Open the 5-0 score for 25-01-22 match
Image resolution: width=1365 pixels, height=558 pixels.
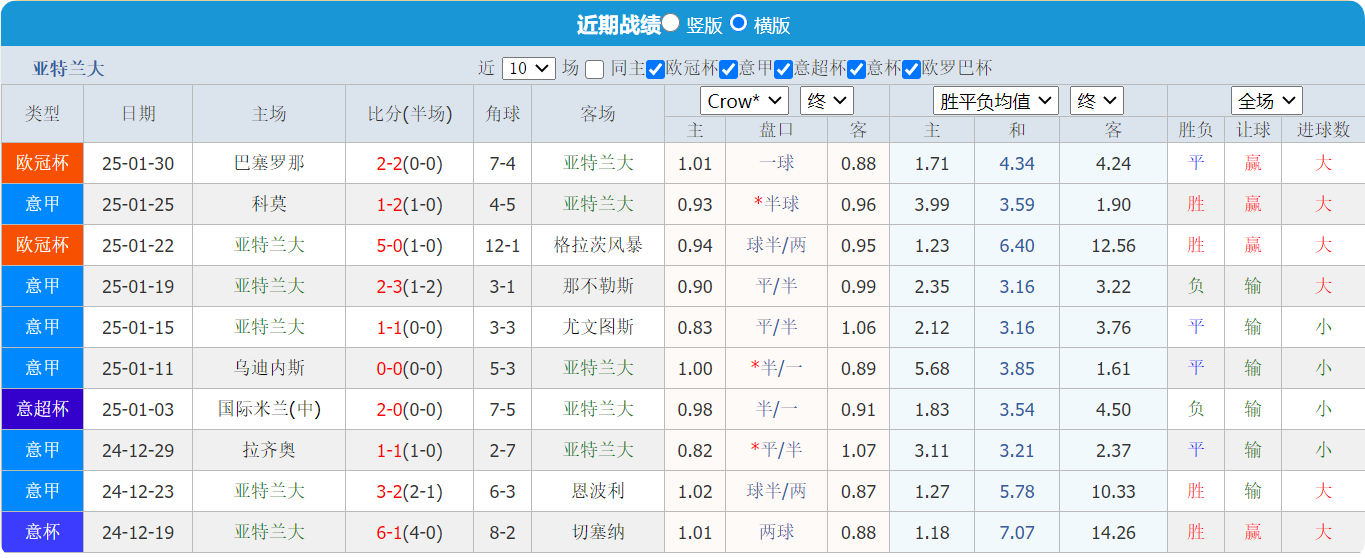(389, 246)
